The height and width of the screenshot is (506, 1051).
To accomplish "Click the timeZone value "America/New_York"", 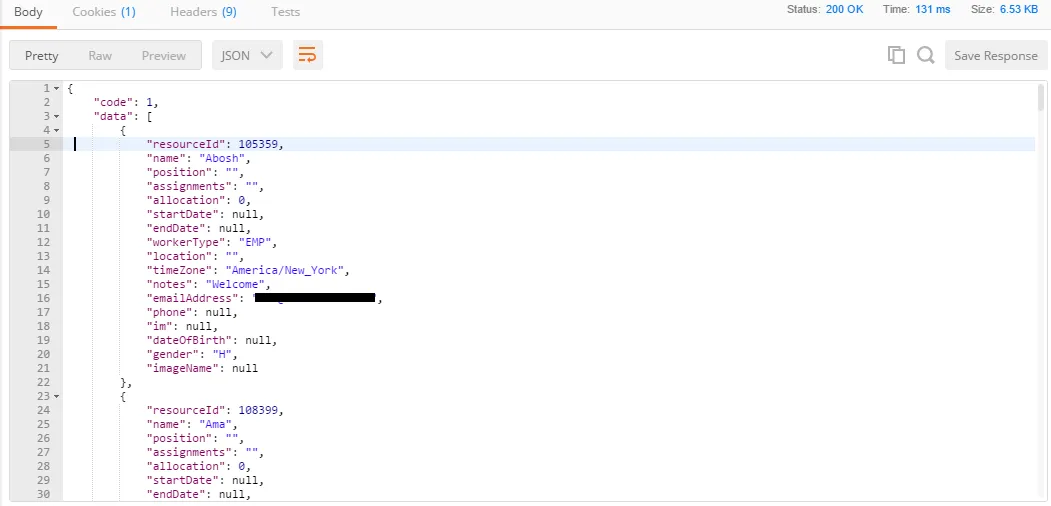I will pyautogui.click(x=285, y=270).
